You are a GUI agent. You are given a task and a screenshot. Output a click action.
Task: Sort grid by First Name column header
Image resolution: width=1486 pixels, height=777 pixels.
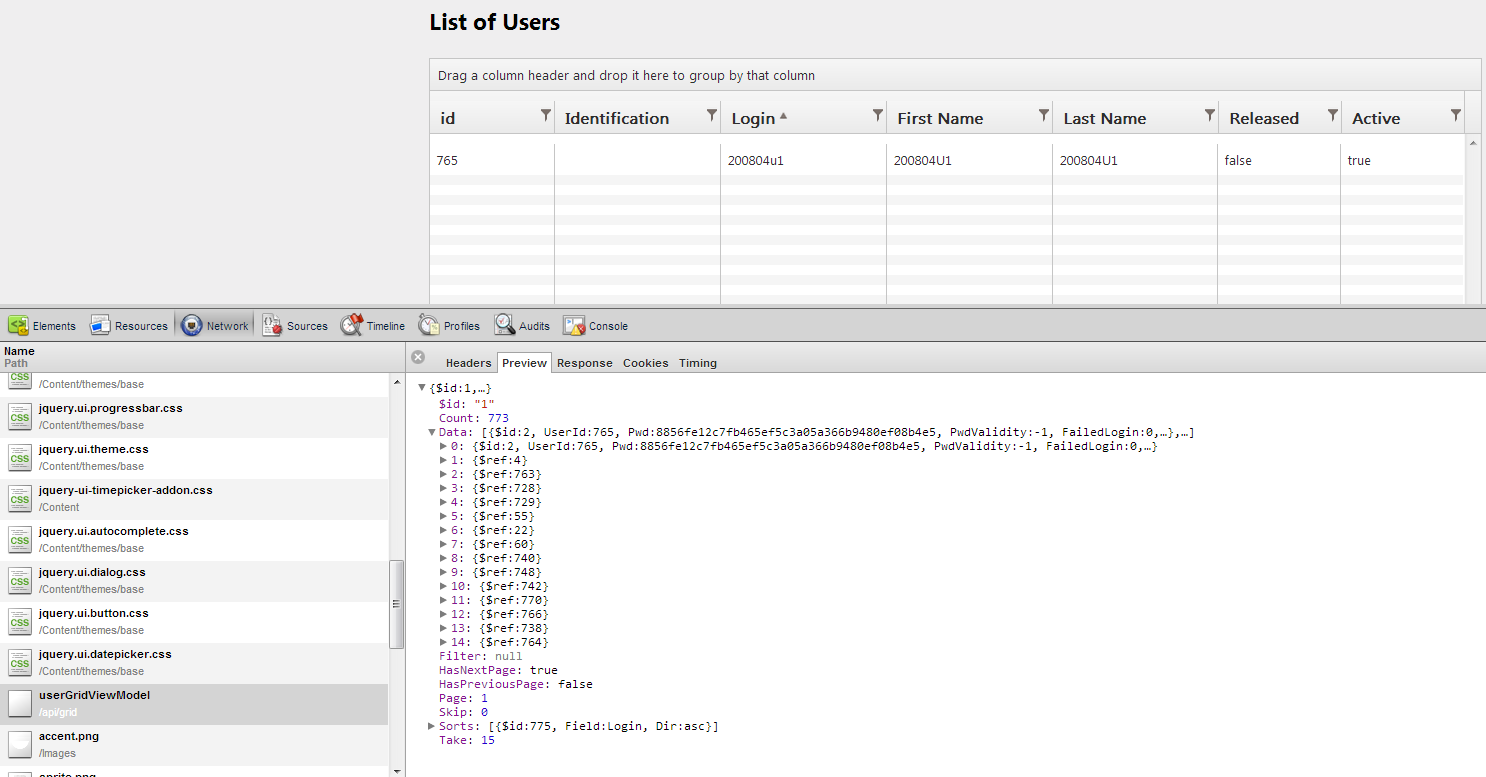pyautogui.click(x=940, y=118)
